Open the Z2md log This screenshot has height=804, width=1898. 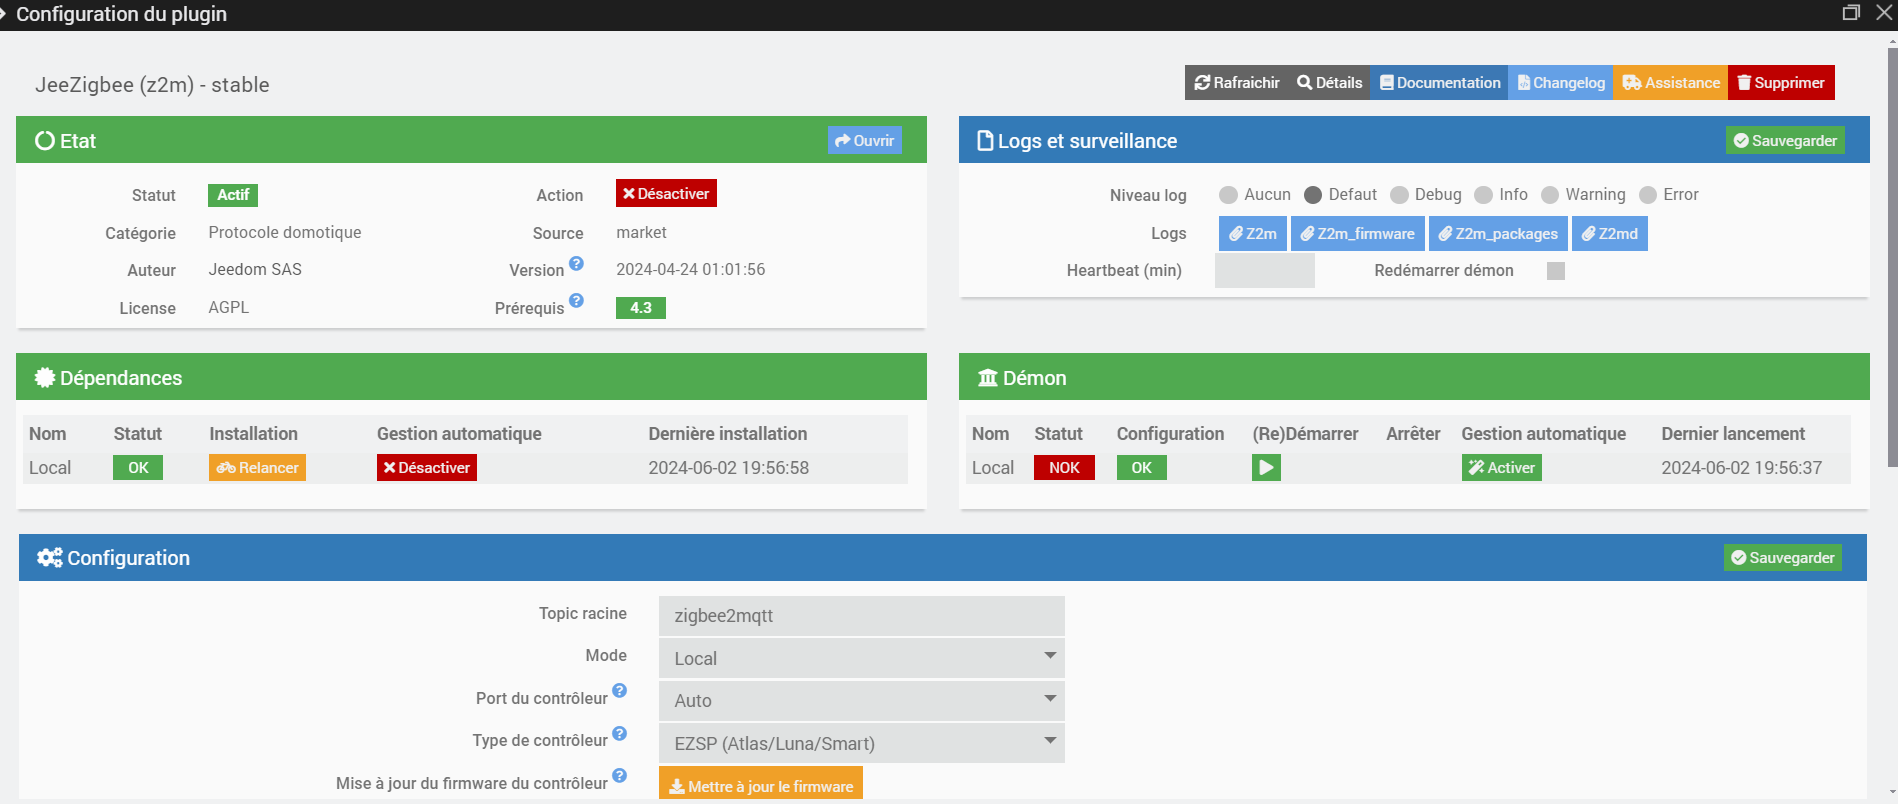[x=1610, y=234]
